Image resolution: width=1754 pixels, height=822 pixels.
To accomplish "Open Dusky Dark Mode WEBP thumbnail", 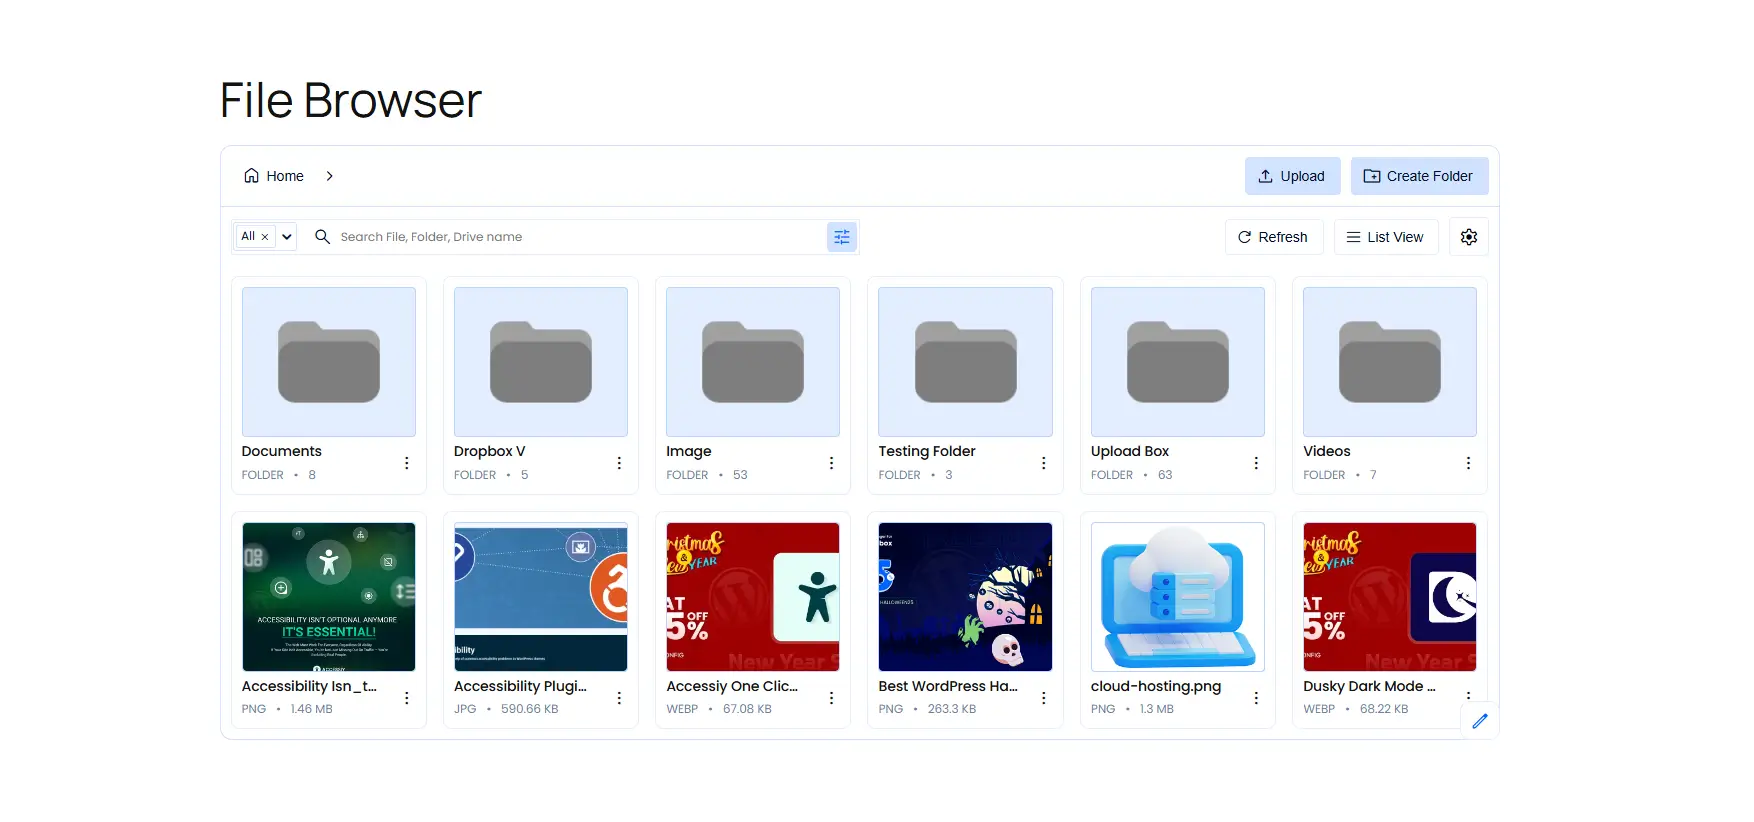I will [x=1390, y=597].
